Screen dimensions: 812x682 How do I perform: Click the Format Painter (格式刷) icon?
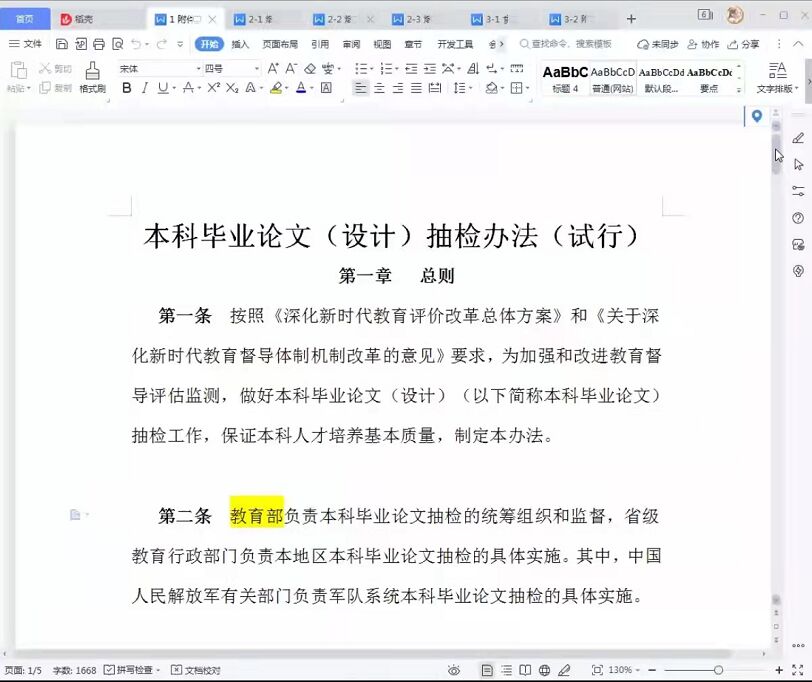(92, 76)
